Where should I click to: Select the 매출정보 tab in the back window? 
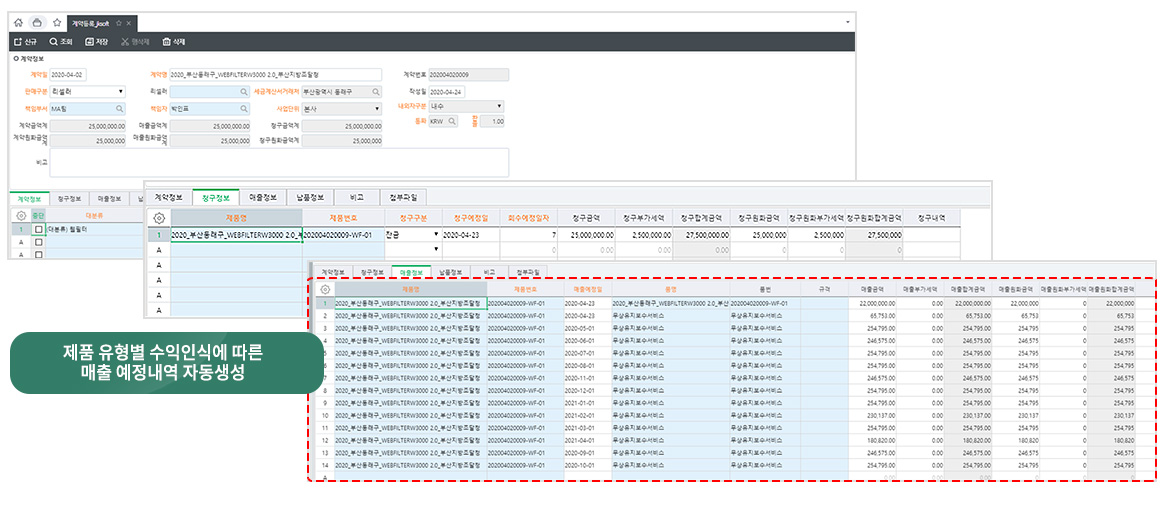click(x=110, y=199)
